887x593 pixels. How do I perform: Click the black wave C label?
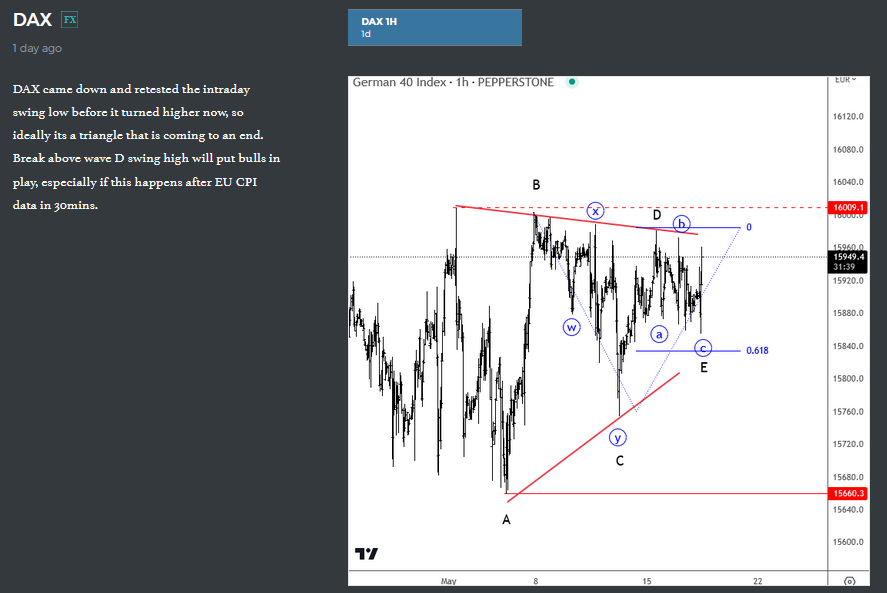click(x=620, y=461)
